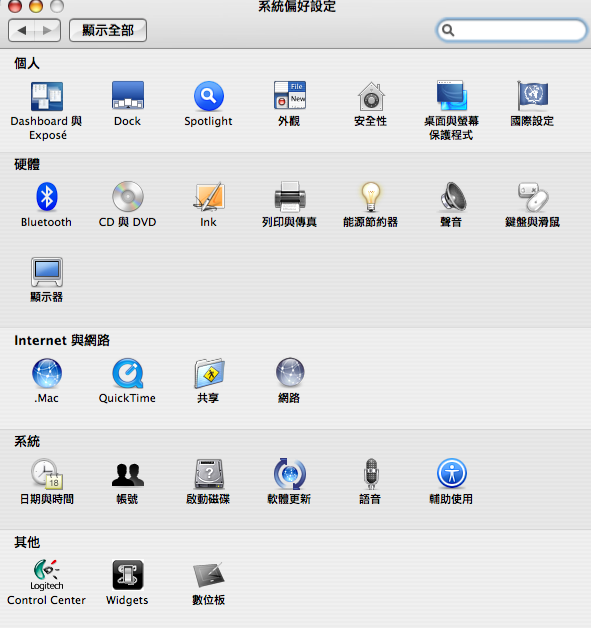Minimize the window with yellow button
Image resolution: width=591 pixels, height=628 pixels.
pos(36,6)
